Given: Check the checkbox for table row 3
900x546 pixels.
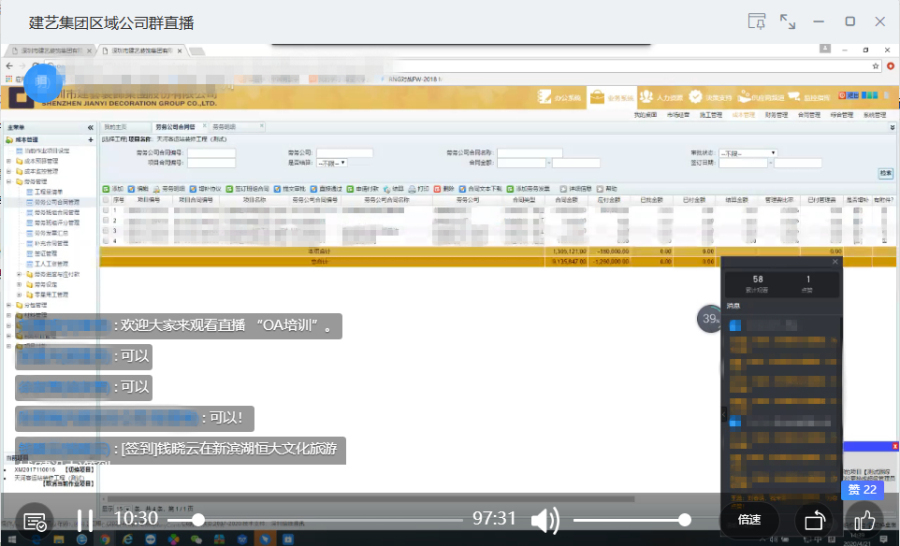Looking at the screenshot, I should coord(106,231).
